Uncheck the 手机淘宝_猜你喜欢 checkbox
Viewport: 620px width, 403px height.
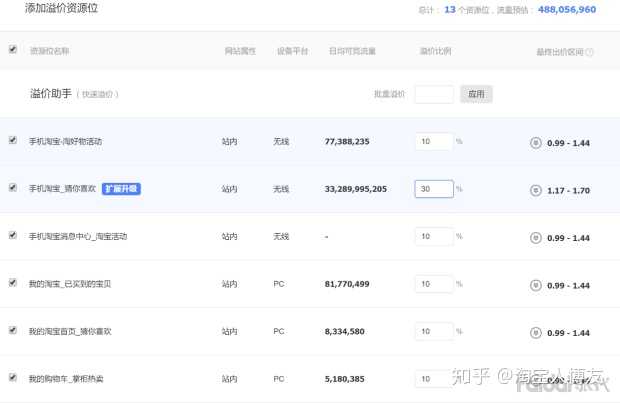tap(13, 187)
